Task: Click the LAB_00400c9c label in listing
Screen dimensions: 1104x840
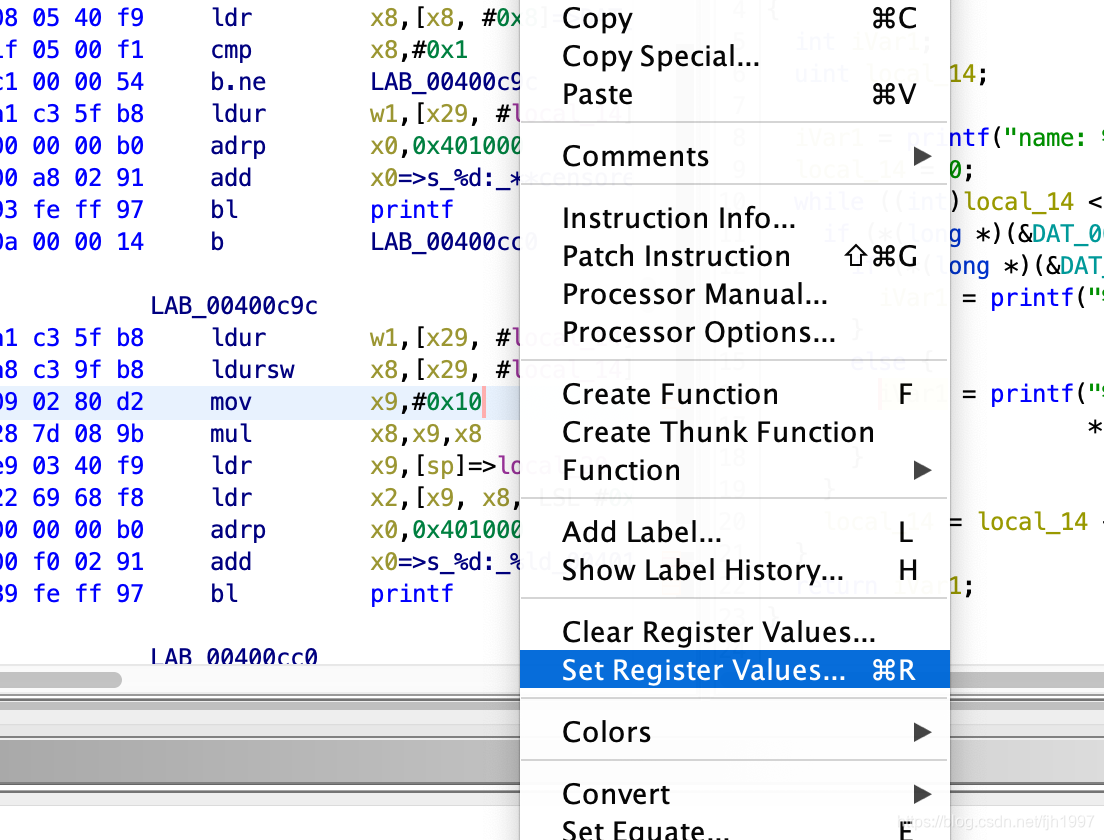Action: pos(234,306)
